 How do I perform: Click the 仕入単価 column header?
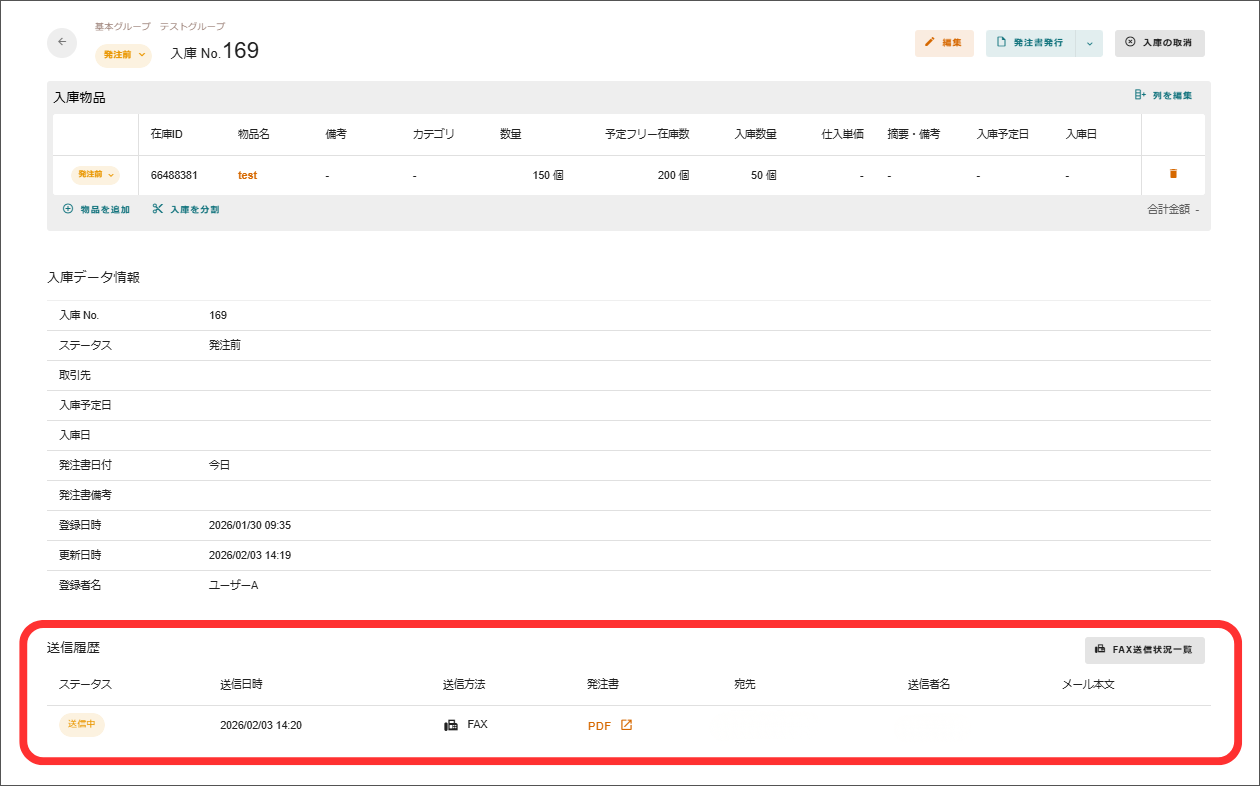pyautogui.click(x=842, y=134)
